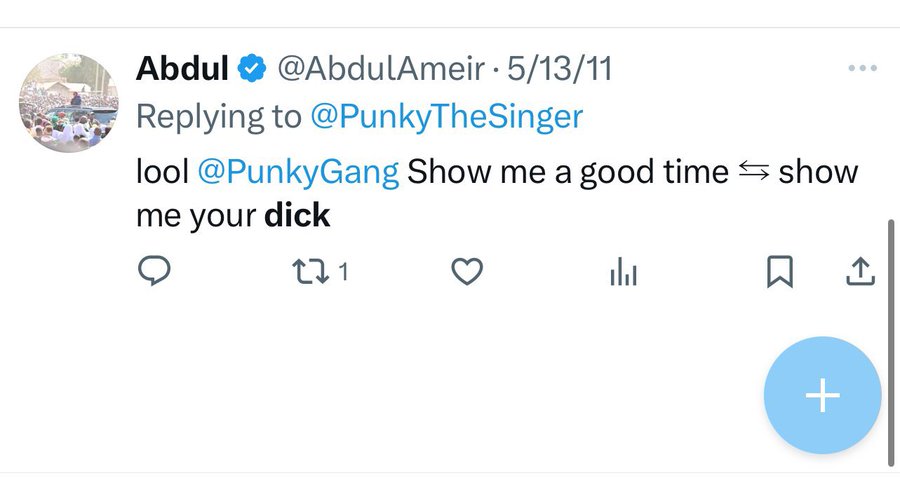The image size is (900, 492).
Task: Click the two-way arrows symbol in tweet
Action: click(753, 171)
